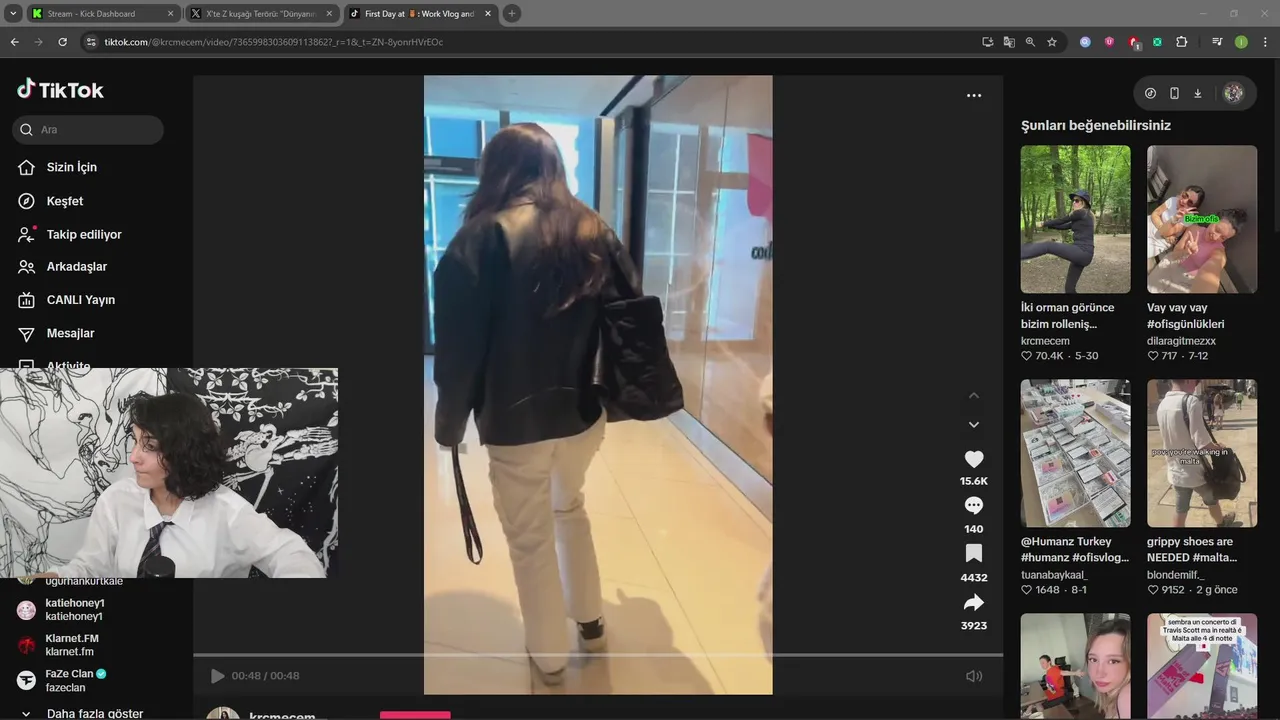Open CANLI Yayın section
The height and width of the screenshot is (720, 1280).
click(81, 300)
